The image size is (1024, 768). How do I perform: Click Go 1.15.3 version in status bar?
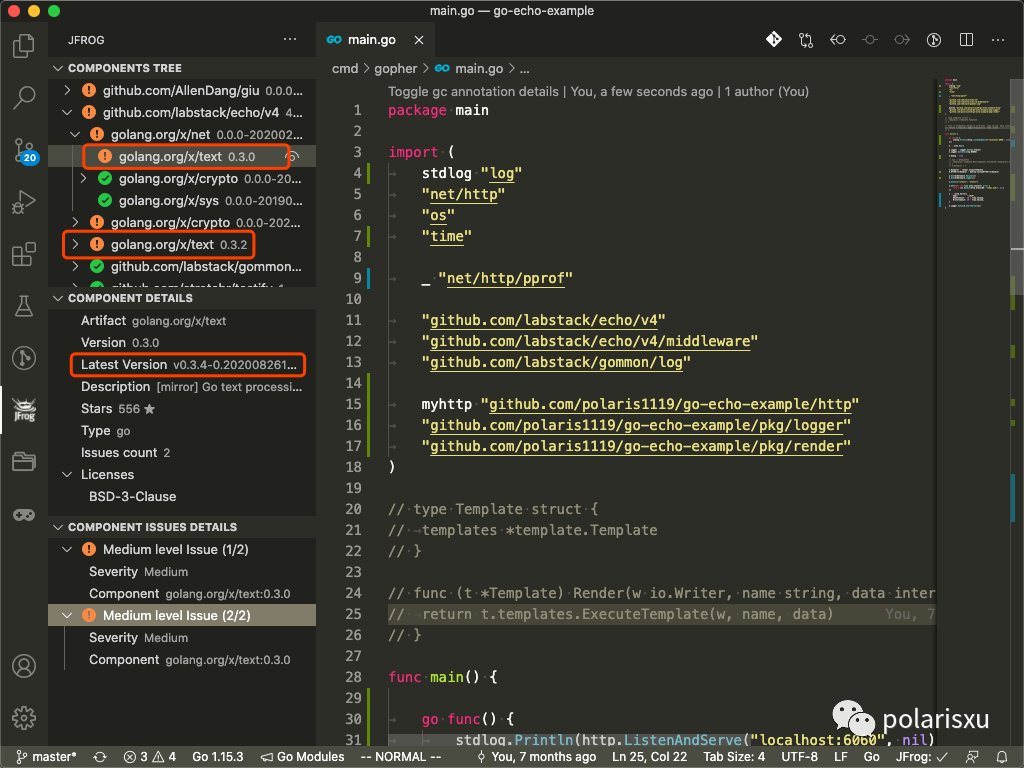(x=217, y=757)
